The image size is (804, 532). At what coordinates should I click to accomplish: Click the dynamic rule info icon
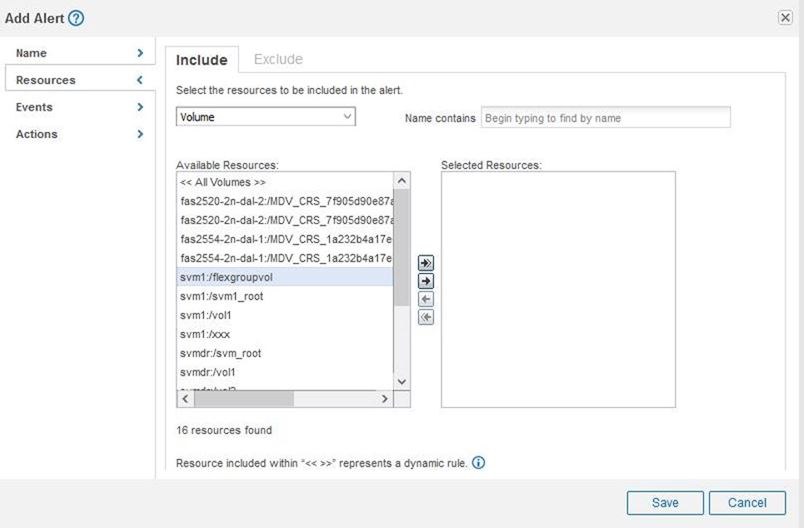coord(478,463)
